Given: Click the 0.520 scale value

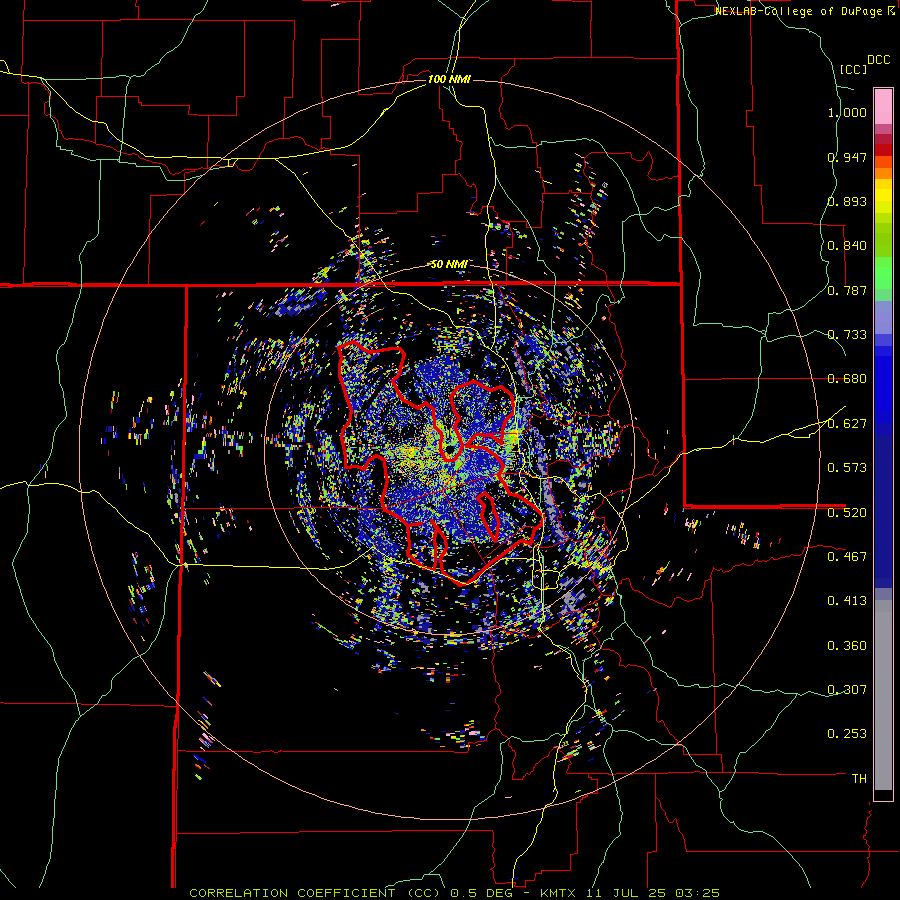Looking at the screenshot, I should [x=847, y=512].
